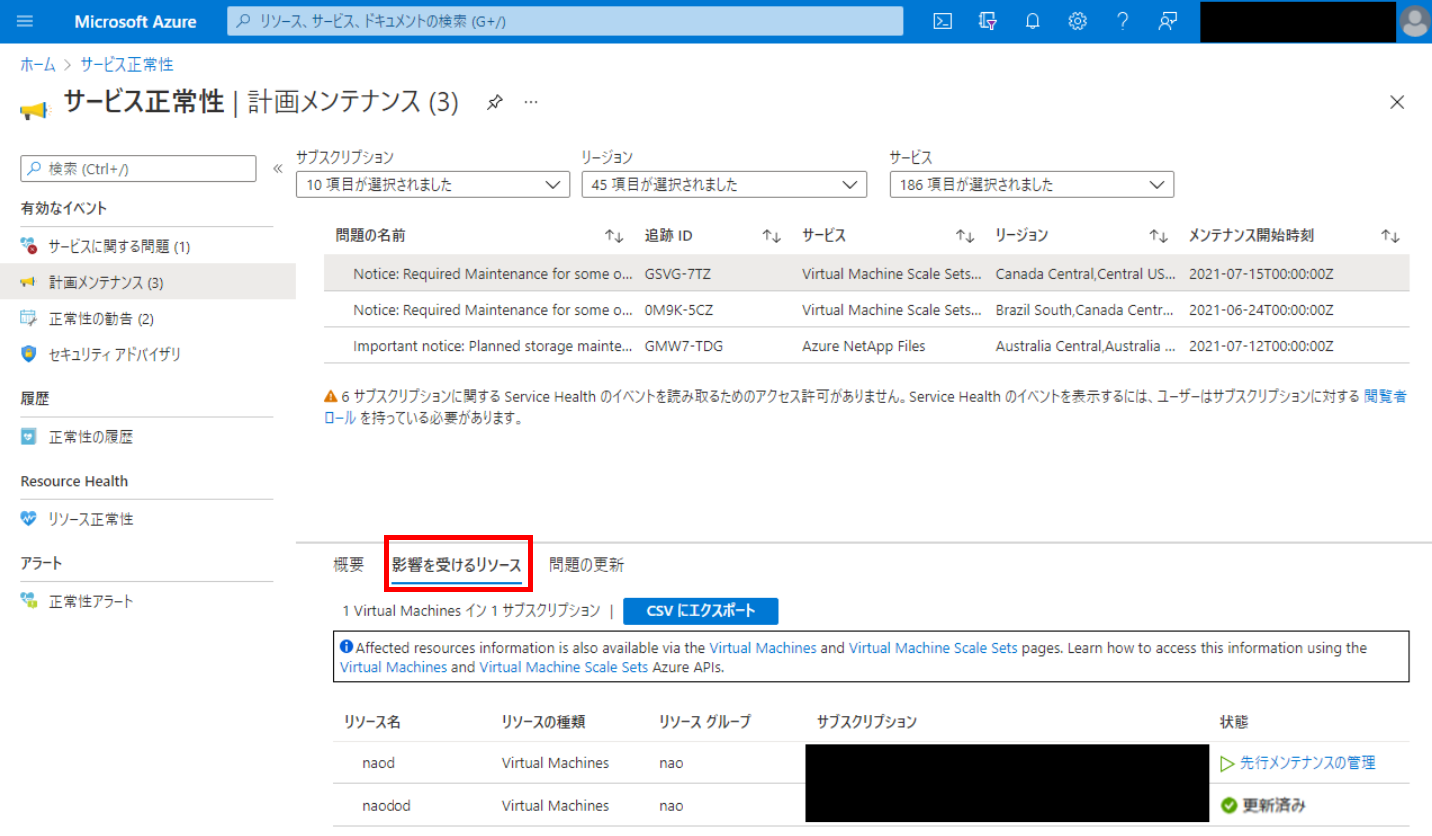
Task: Click the naod resource name
Action: pos(379,763)
